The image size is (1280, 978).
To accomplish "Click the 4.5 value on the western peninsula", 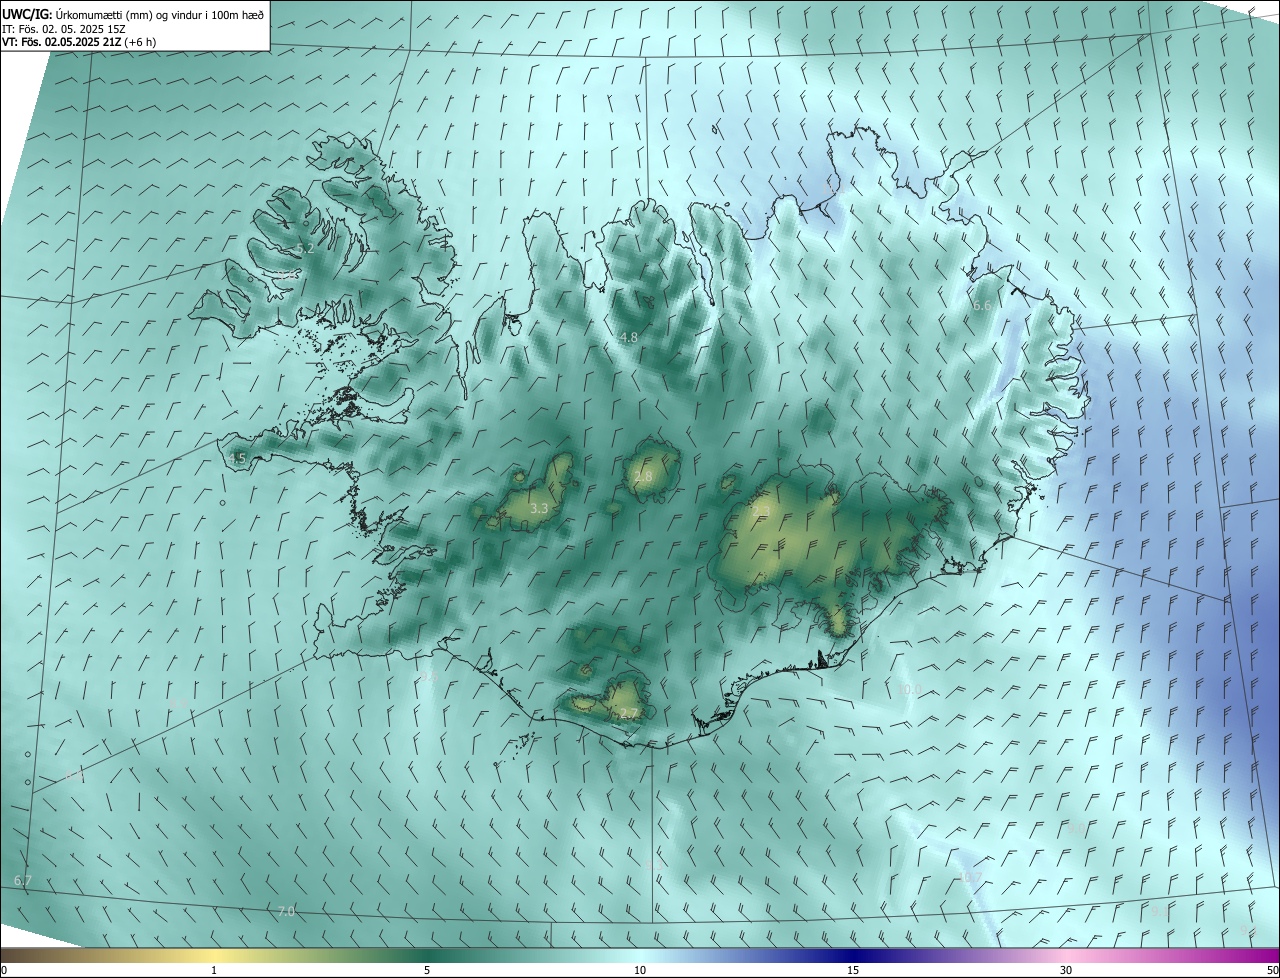I will pyautogui.click(x=237, y=459).
